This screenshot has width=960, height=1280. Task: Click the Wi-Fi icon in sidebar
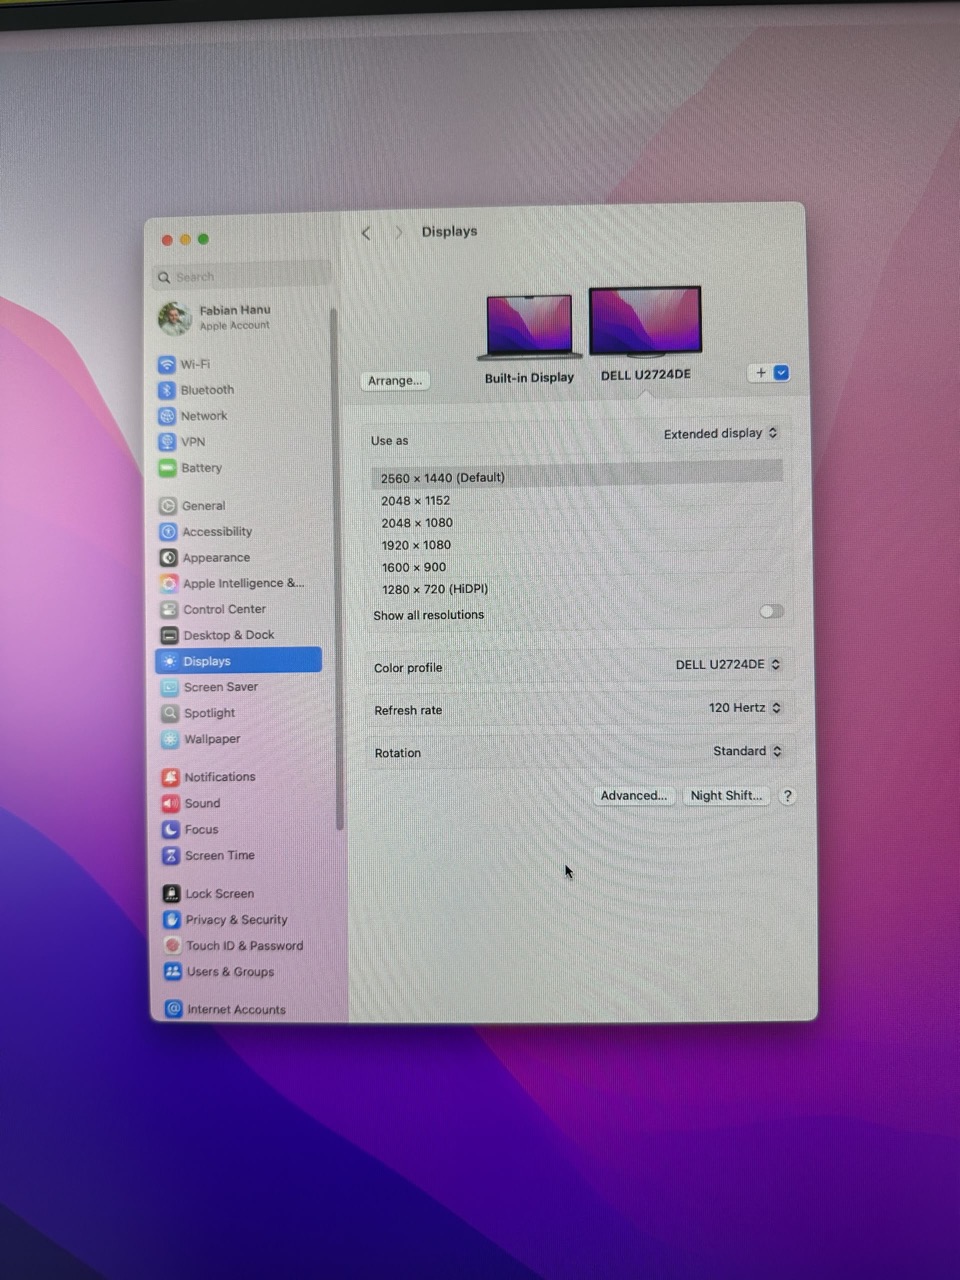point(167,364)
